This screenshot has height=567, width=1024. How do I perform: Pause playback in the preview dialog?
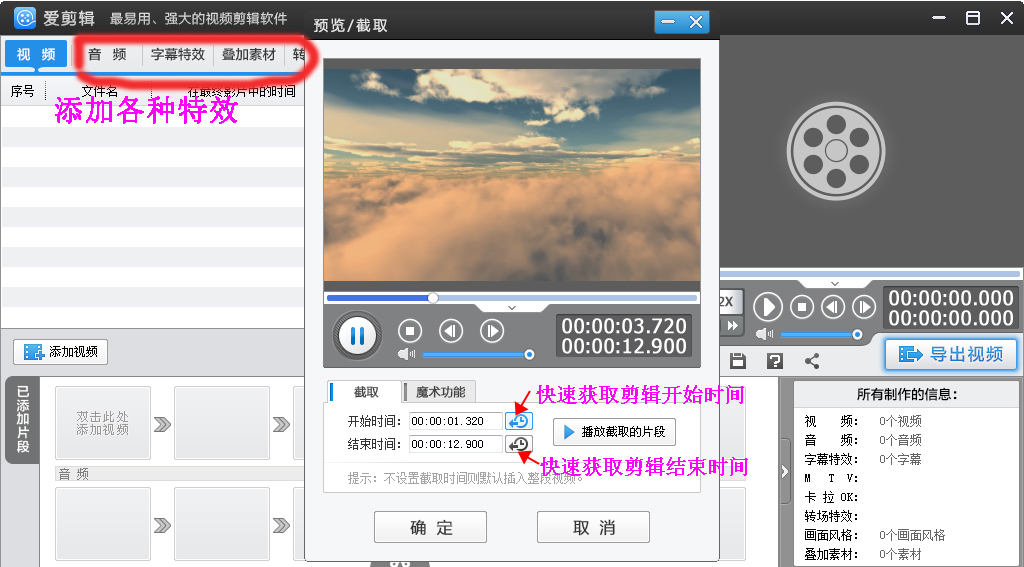357,335
